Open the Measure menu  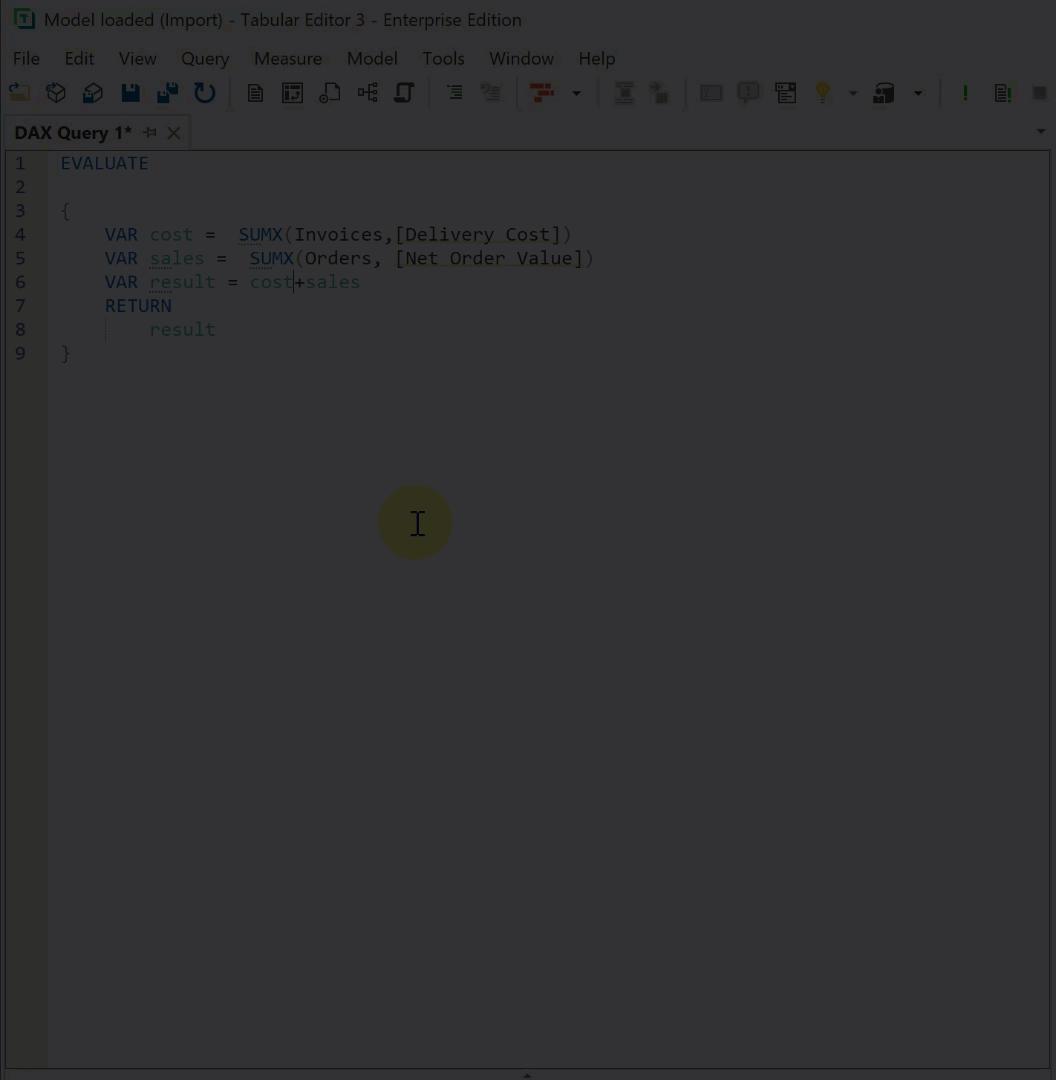287,58
